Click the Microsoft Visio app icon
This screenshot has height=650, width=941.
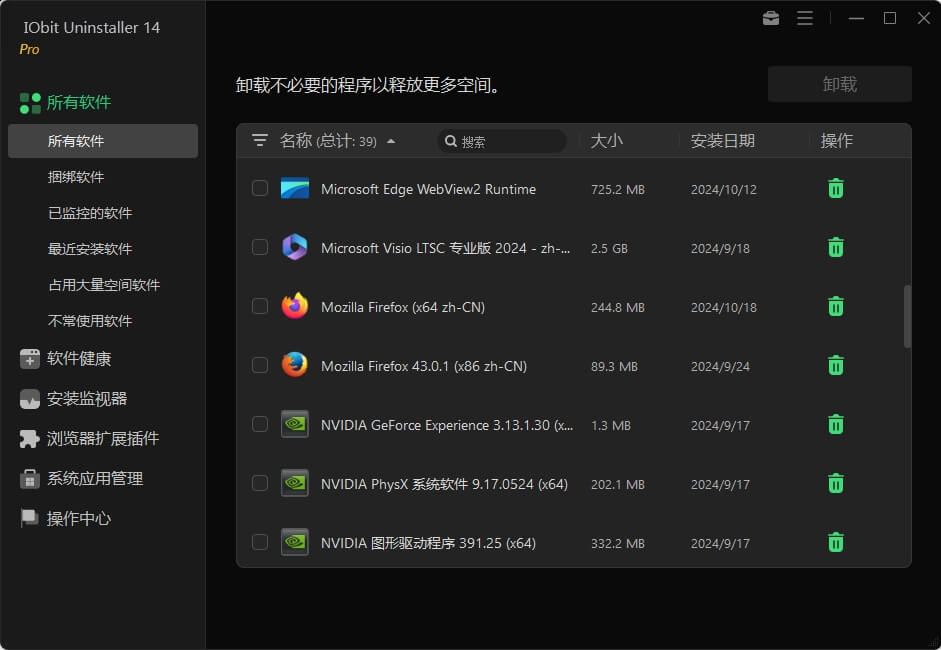tap(295, 247)
